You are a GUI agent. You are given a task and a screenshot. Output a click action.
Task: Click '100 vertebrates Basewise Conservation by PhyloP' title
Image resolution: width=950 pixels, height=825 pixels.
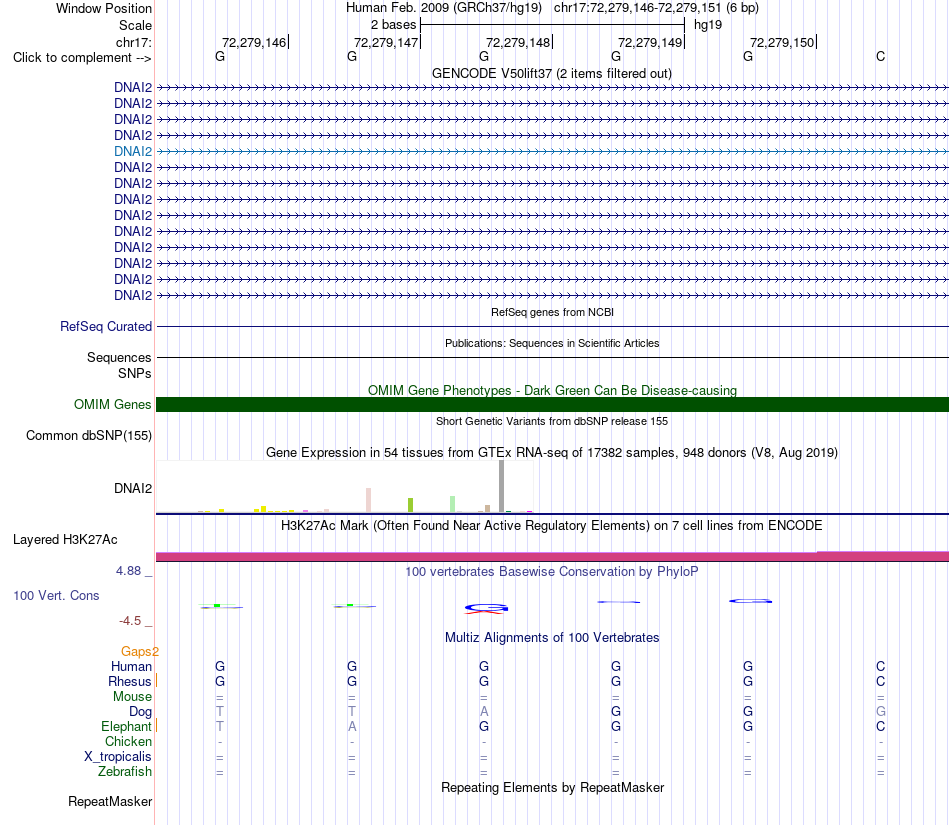pos(552,572)
